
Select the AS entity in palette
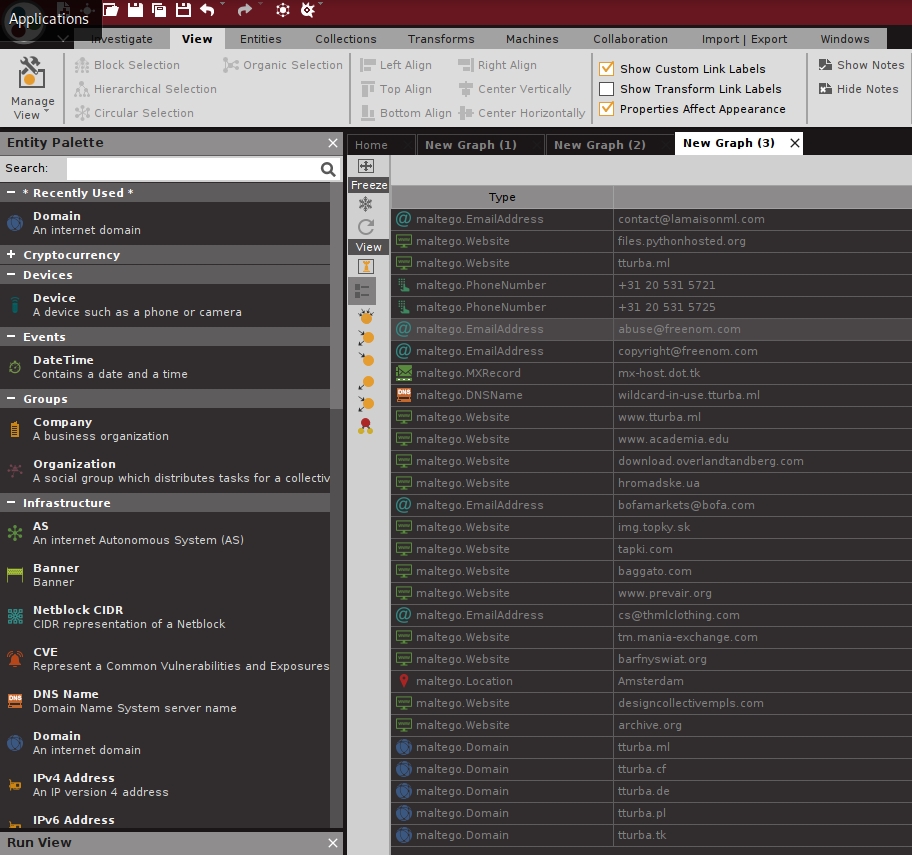165,533
